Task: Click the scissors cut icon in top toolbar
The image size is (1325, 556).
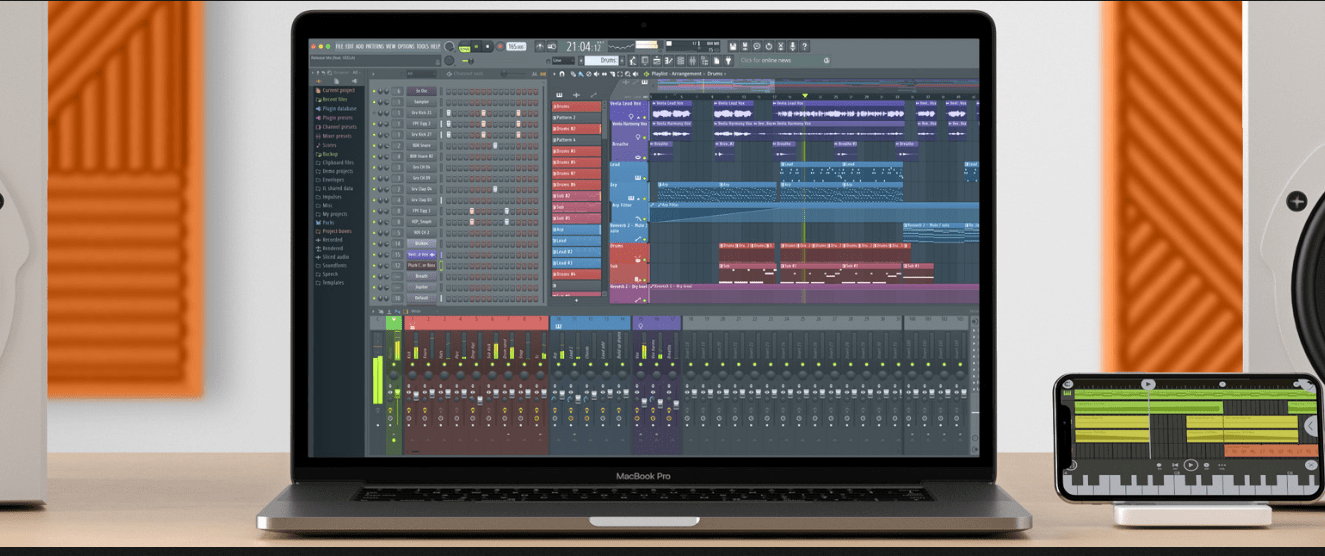Action: pyautogui.click(x=781, y=46)
